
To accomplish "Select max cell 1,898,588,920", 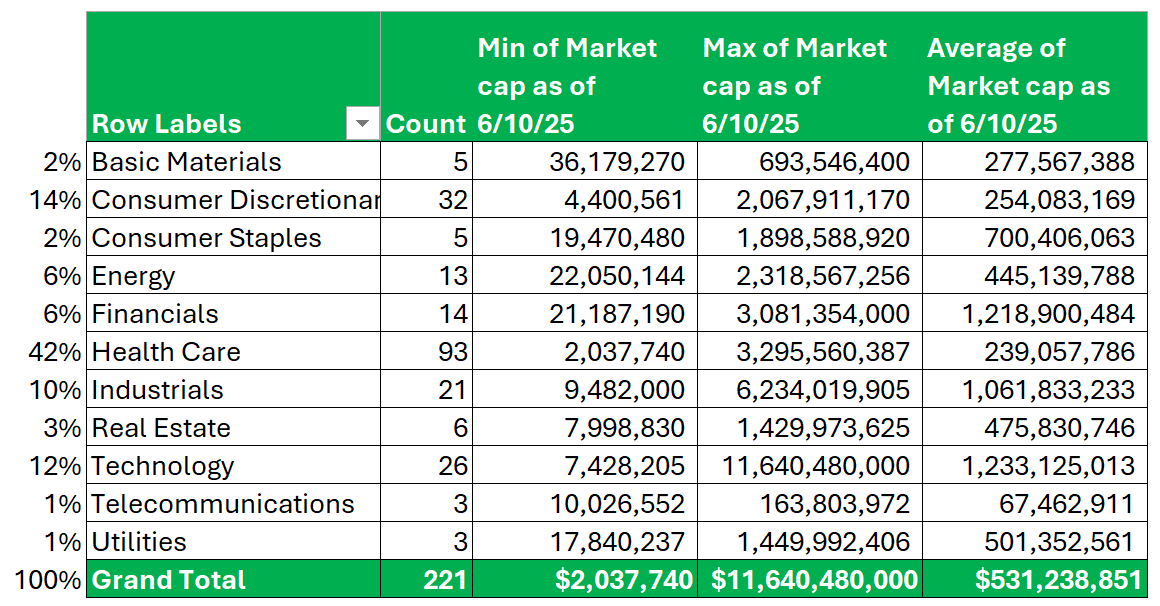I will (x=809, y=237).
